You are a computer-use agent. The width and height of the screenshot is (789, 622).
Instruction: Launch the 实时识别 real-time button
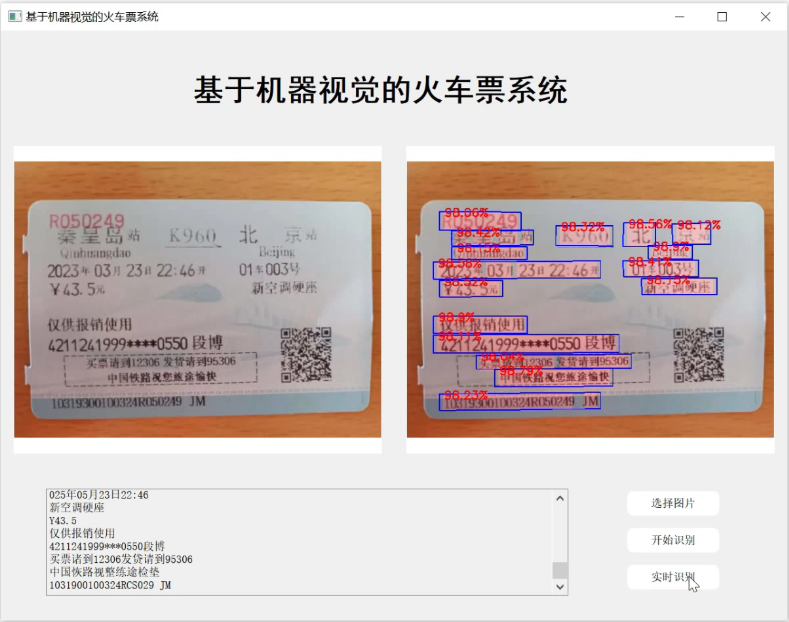point(673,577)
